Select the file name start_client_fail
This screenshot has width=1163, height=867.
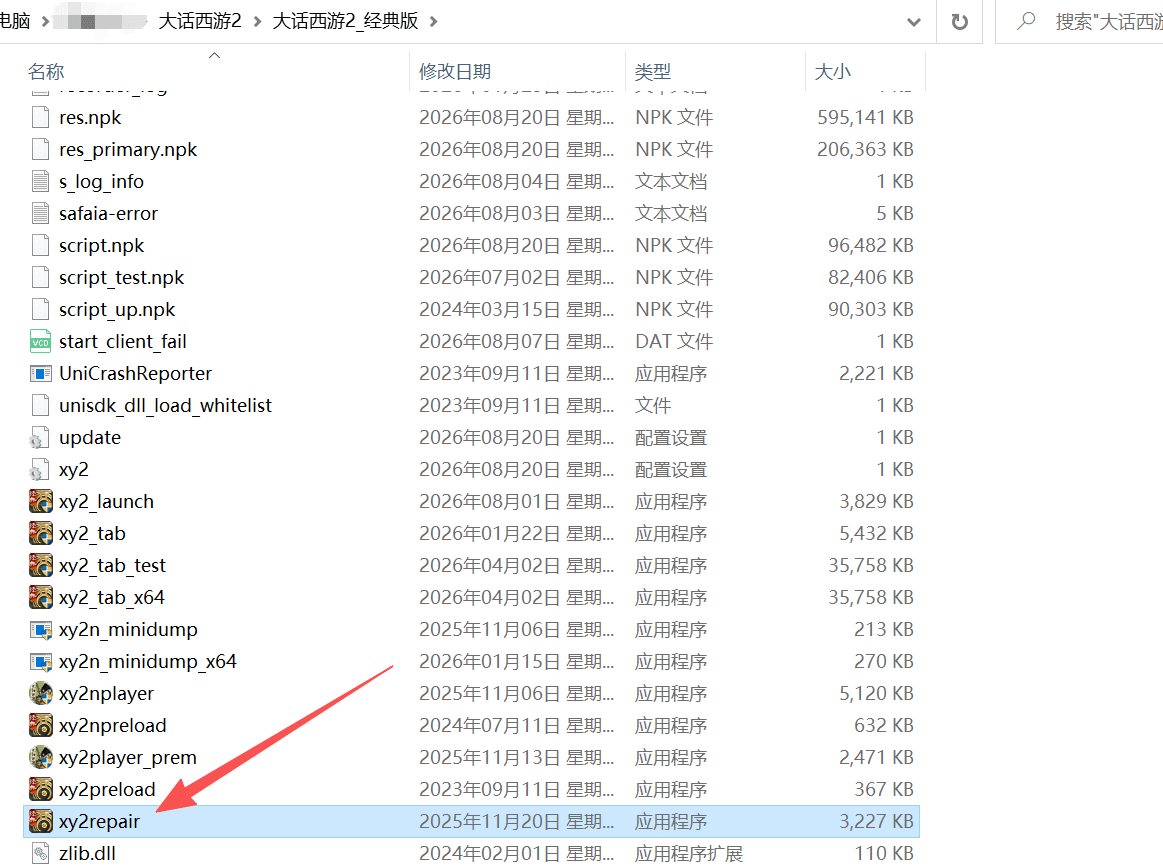tap(122, 341)
